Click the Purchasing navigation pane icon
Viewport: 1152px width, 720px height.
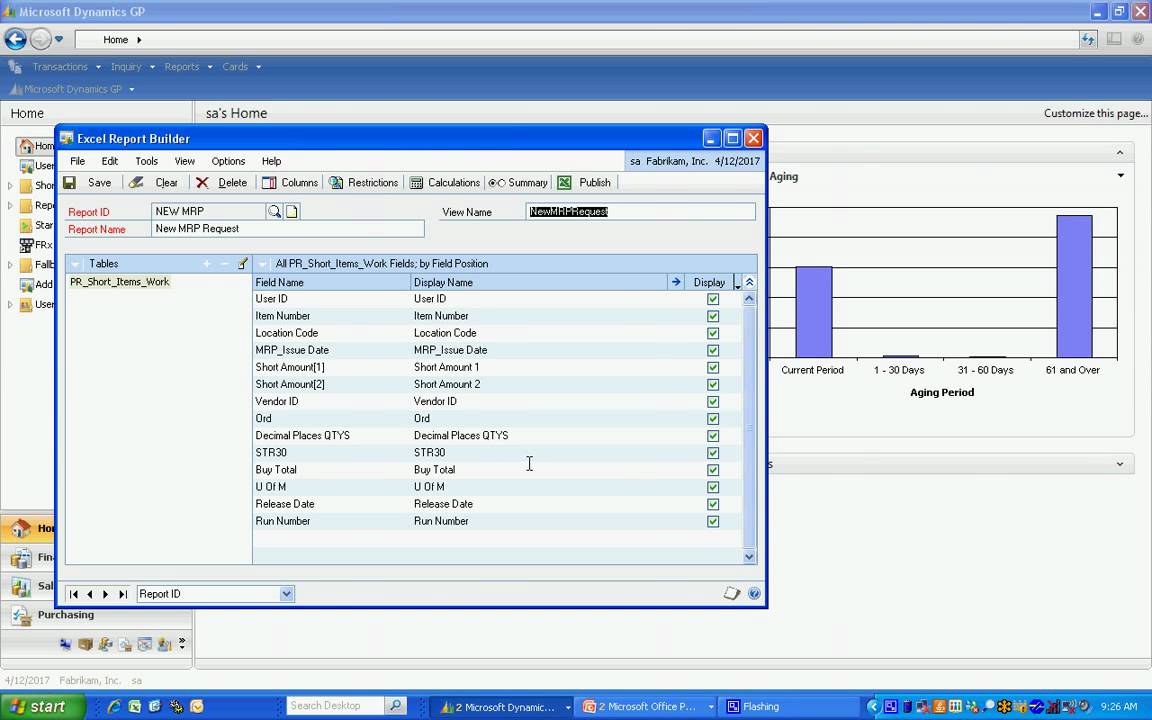pyautogui.click(x=21, y=616)
